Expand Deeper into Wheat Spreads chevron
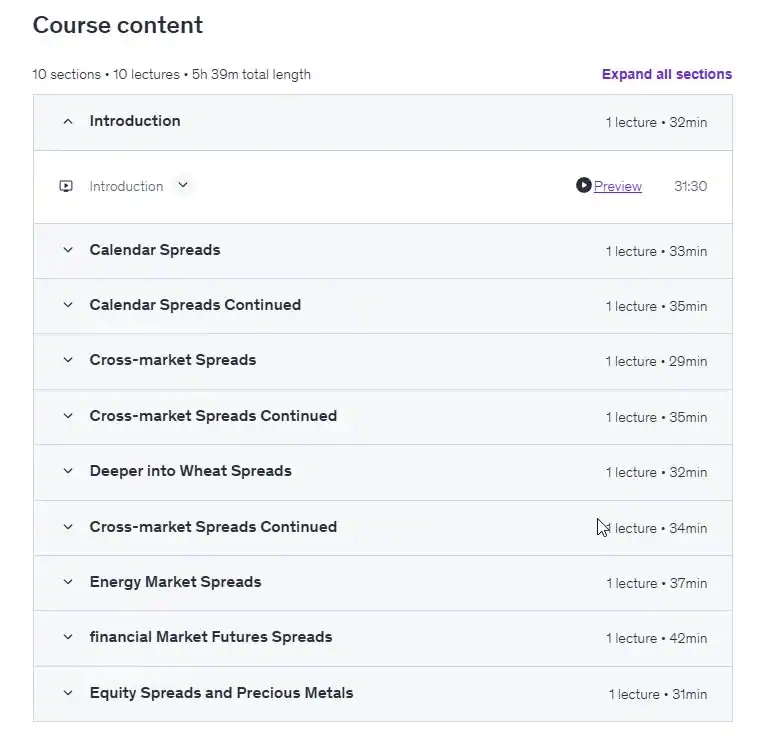 (68, 471)
